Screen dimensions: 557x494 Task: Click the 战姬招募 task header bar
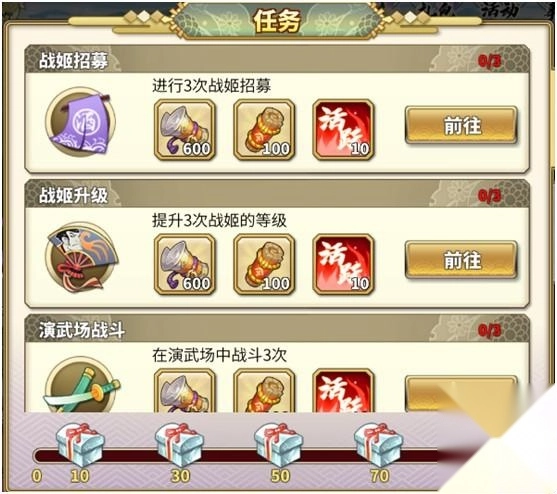(x=277, y=59)
